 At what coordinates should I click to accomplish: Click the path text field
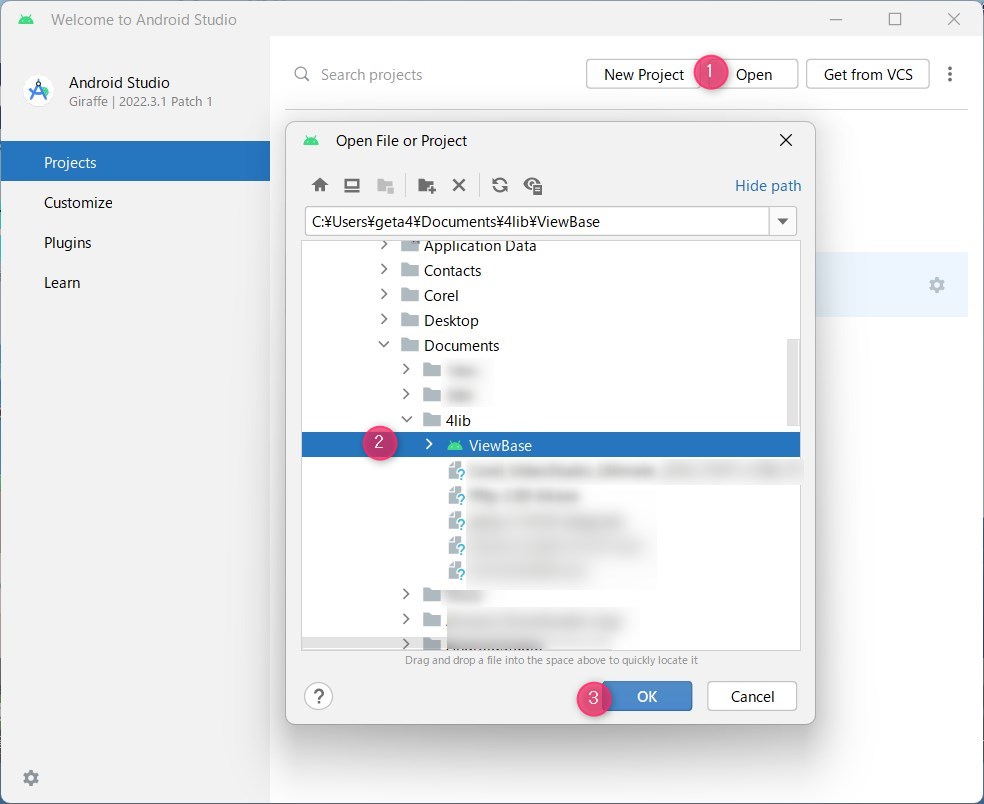(x=537, y=221)
